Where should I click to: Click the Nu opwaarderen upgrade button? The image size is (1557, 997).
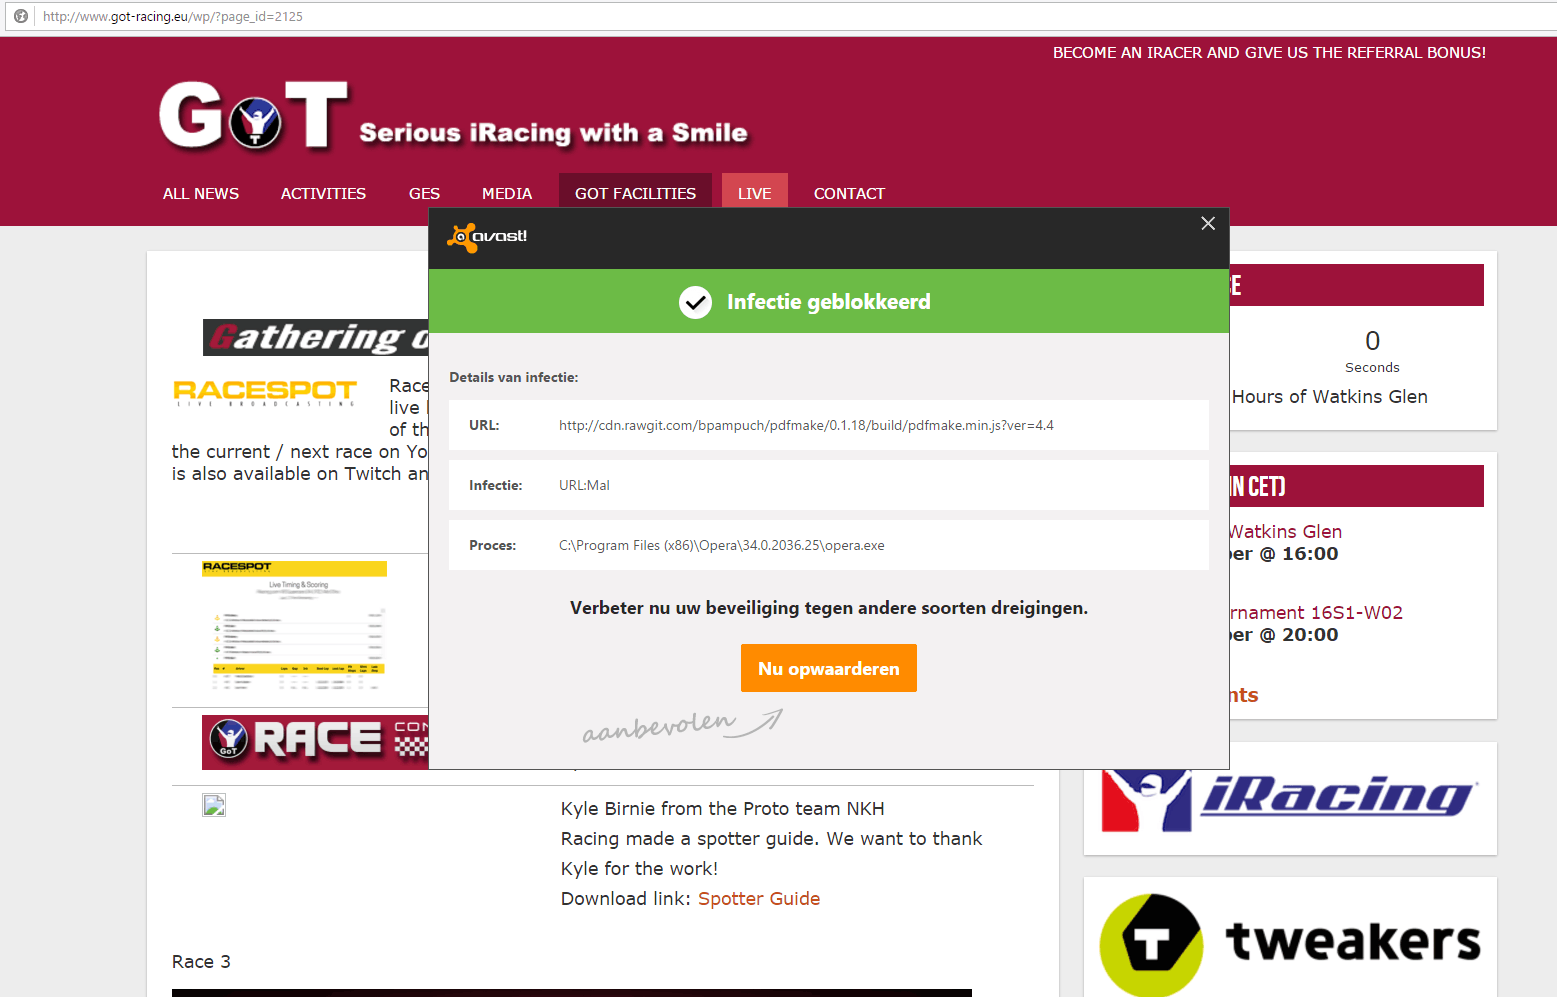(x=829, y=668)
